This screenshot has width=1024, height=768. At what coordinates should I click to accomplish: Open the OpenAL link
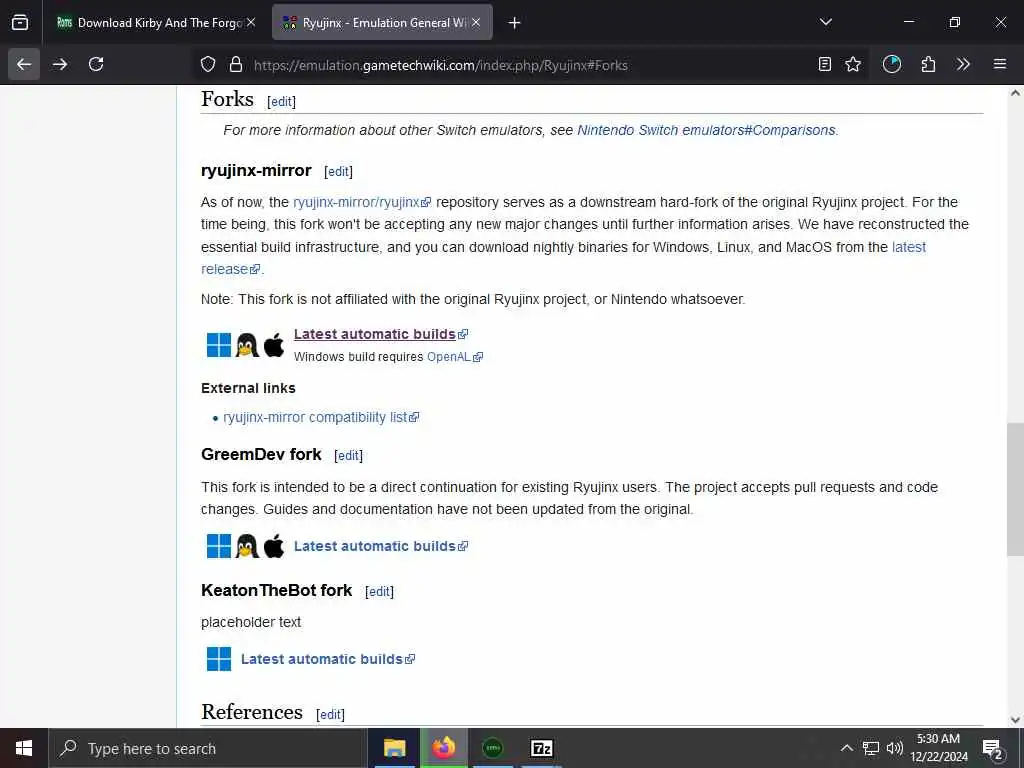tap(455, 357)
